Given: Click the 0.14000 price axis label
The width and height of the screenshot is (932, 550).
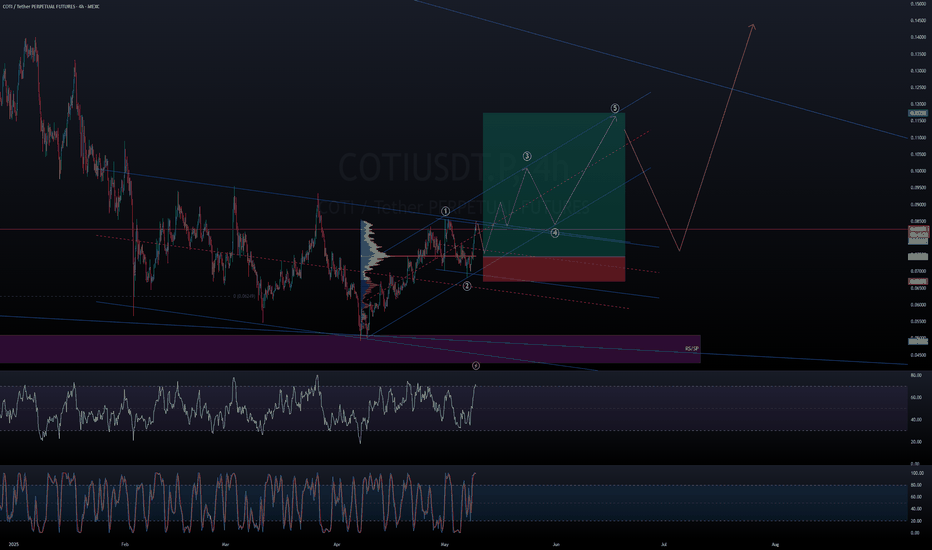Looking at the screenshot, I should tap(918, 37).
